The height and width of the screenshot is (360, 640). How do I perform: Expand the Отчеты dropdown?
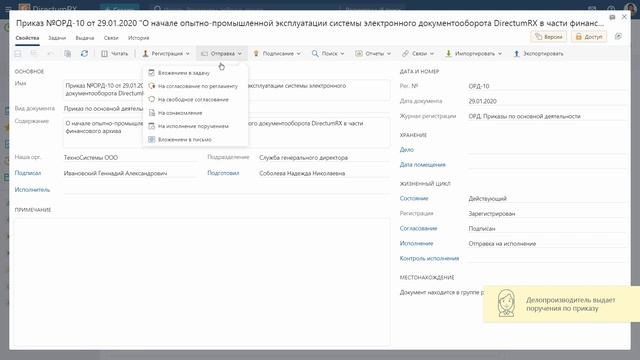[373, 53]
